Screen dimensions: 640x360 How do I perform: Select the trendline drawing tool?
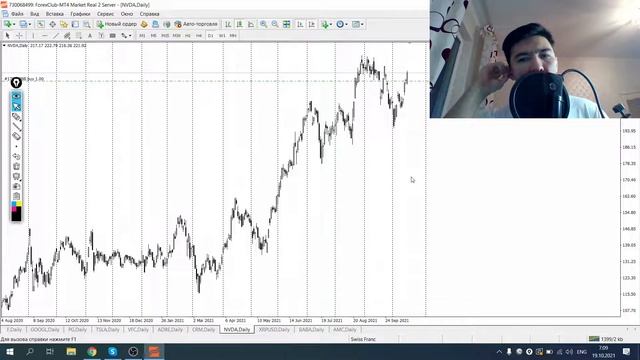(x=56, y=36)
